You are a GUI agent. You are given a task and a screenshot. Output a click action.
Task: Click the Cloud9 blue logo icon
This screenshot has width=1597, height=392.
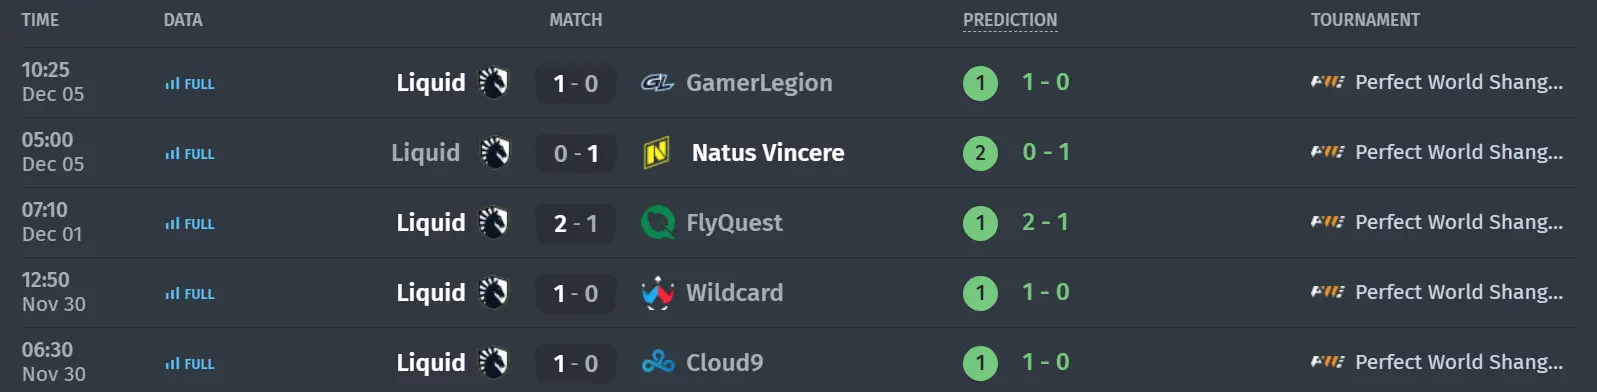pyautogui.click(x=657, y=363)
